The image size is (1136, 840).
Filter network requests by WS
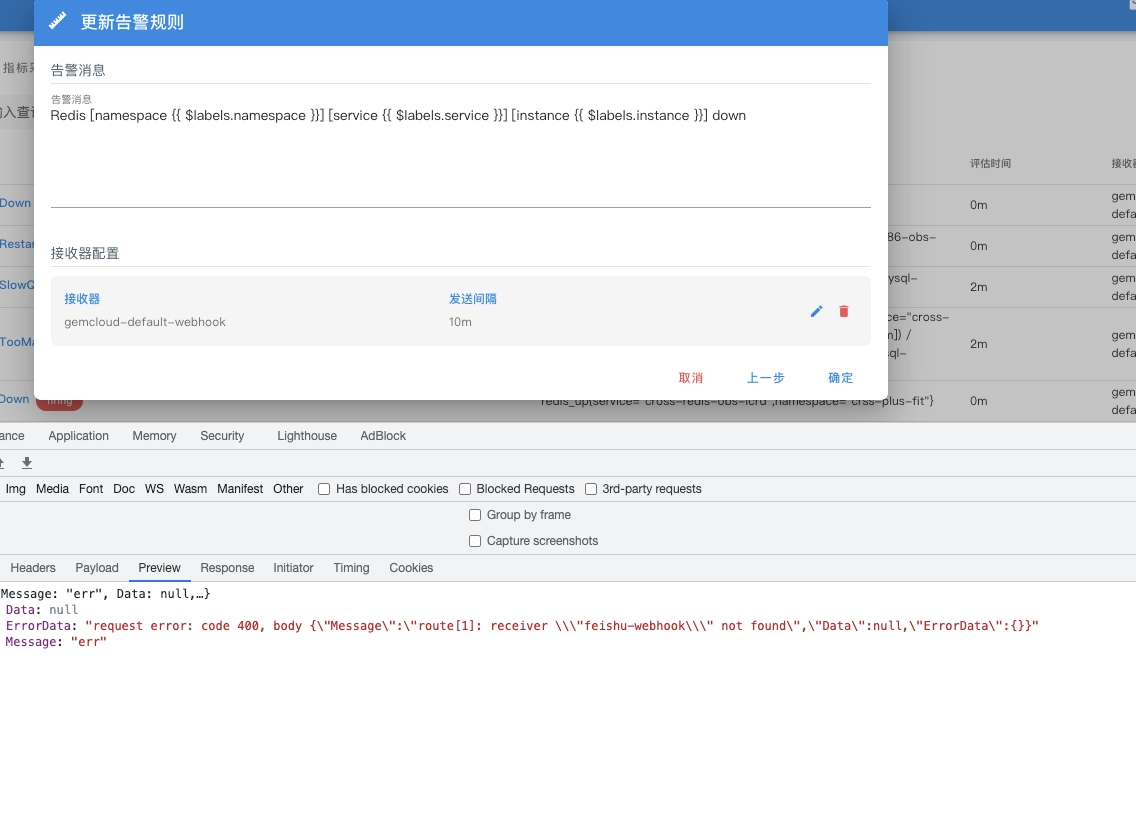(154, 489)
